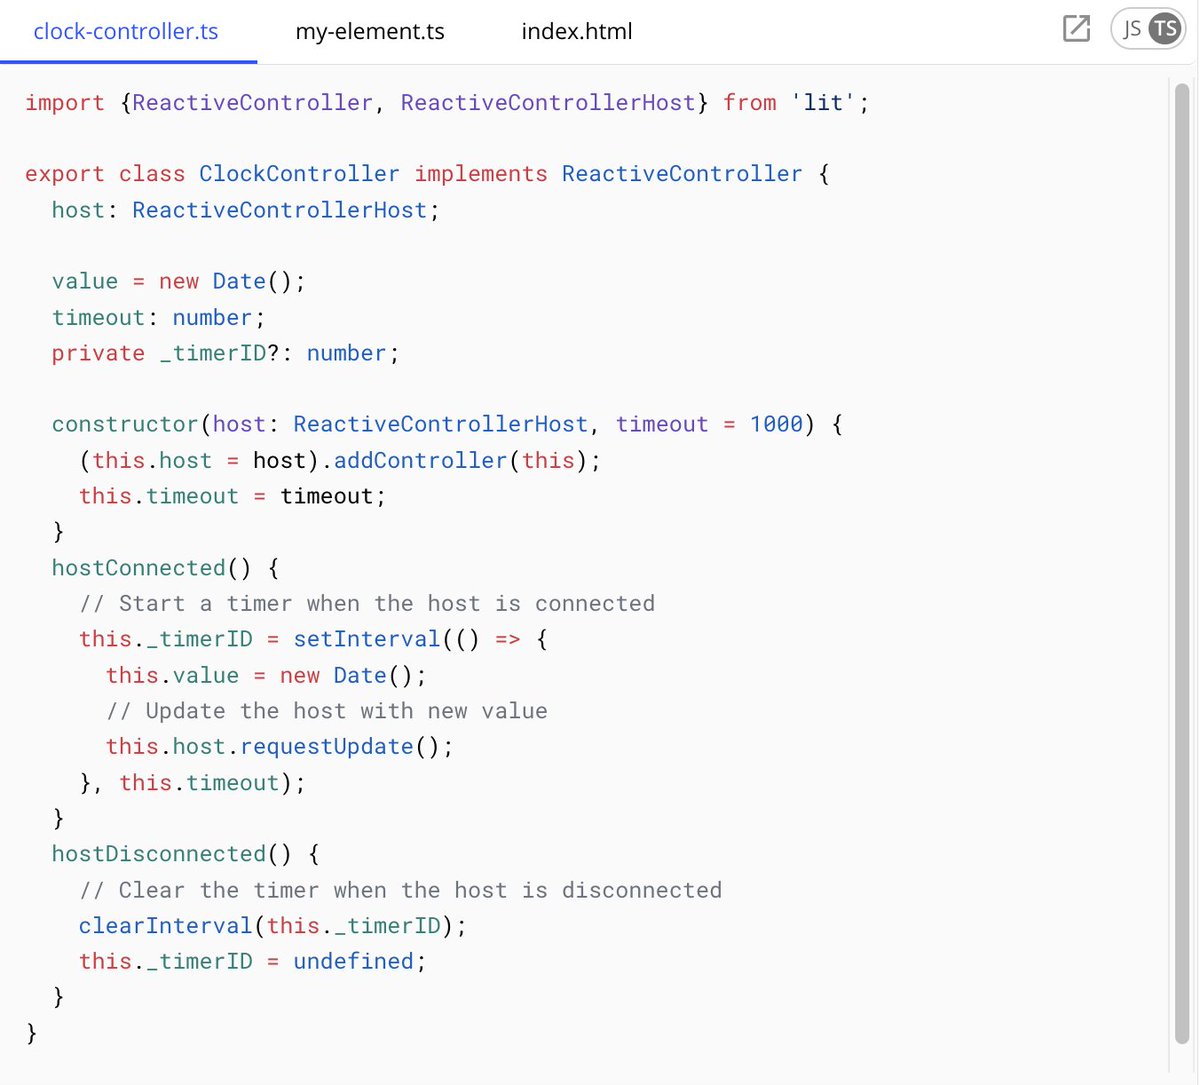Open the clock-controller.ts tab

pyautogui.click(x=126, y=31)
